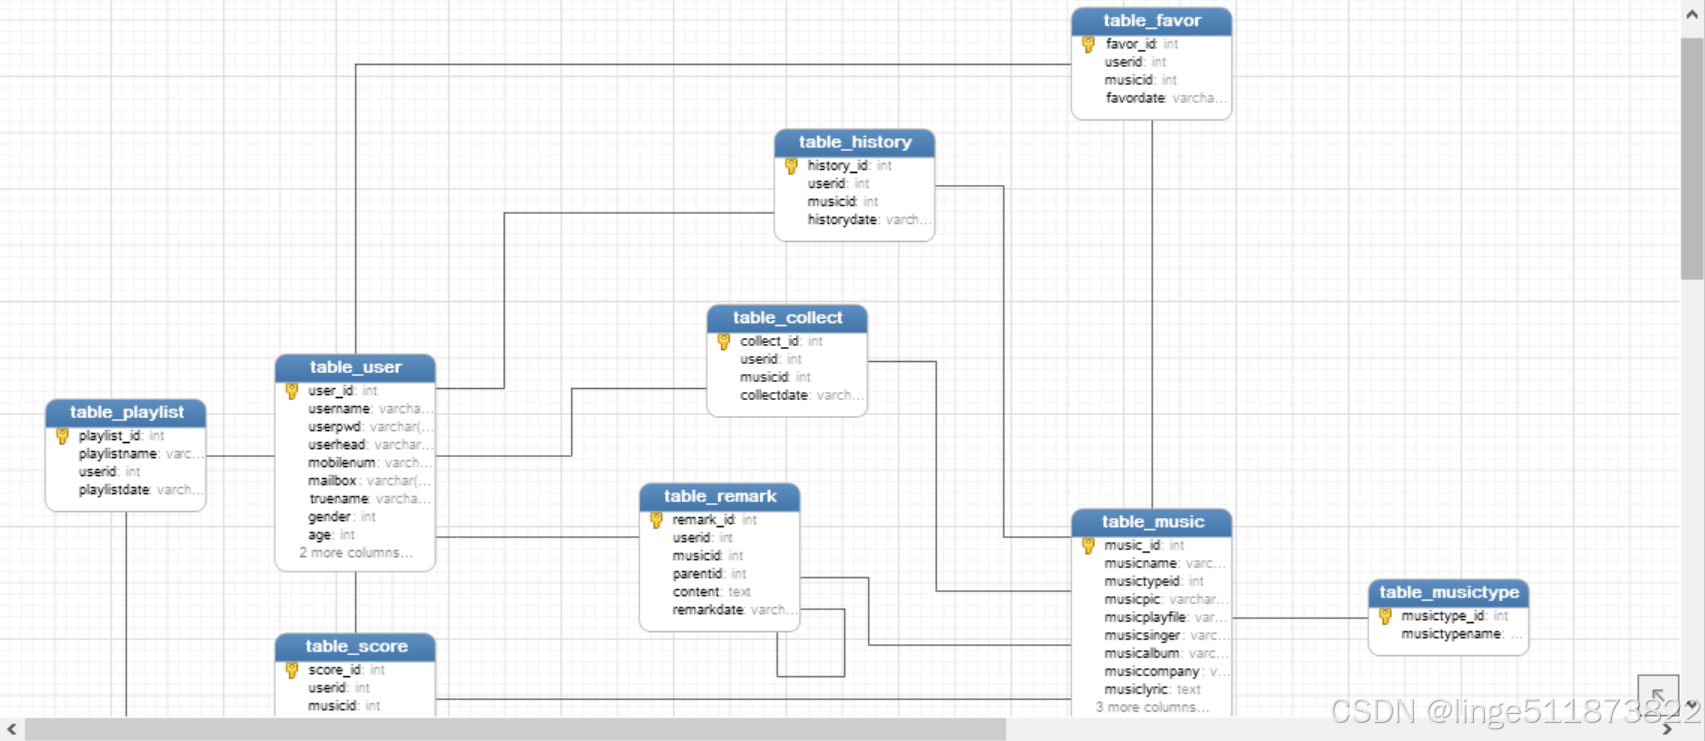
Task: Click the primary key icon beside remark_id
Action: [656, 520]
